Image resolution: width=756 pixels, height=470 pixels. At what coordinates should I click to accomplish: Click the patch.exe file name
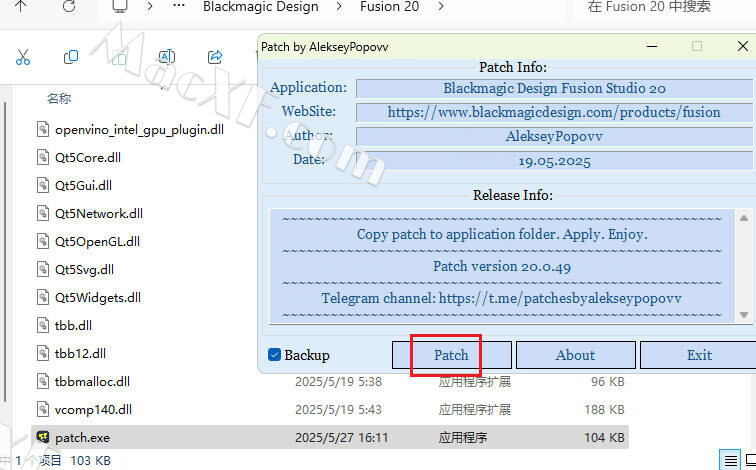tap(82, 438)
